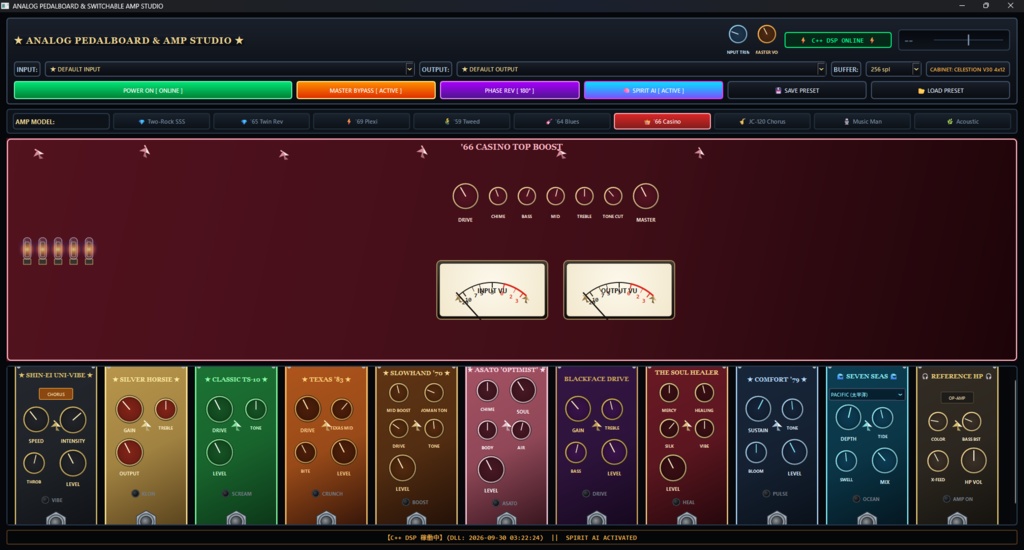1024x550 pixels.
Task: Stomp the Seven Seas footswitch
Action: [867, 520]
